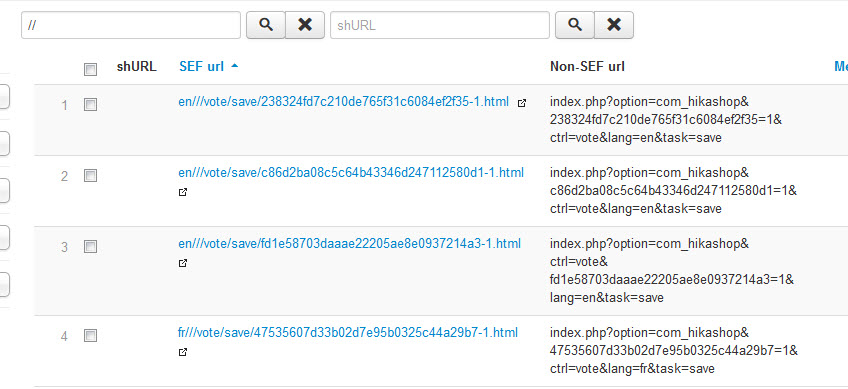Toggle the select-all checkbox in the header

tap(90, 69)
